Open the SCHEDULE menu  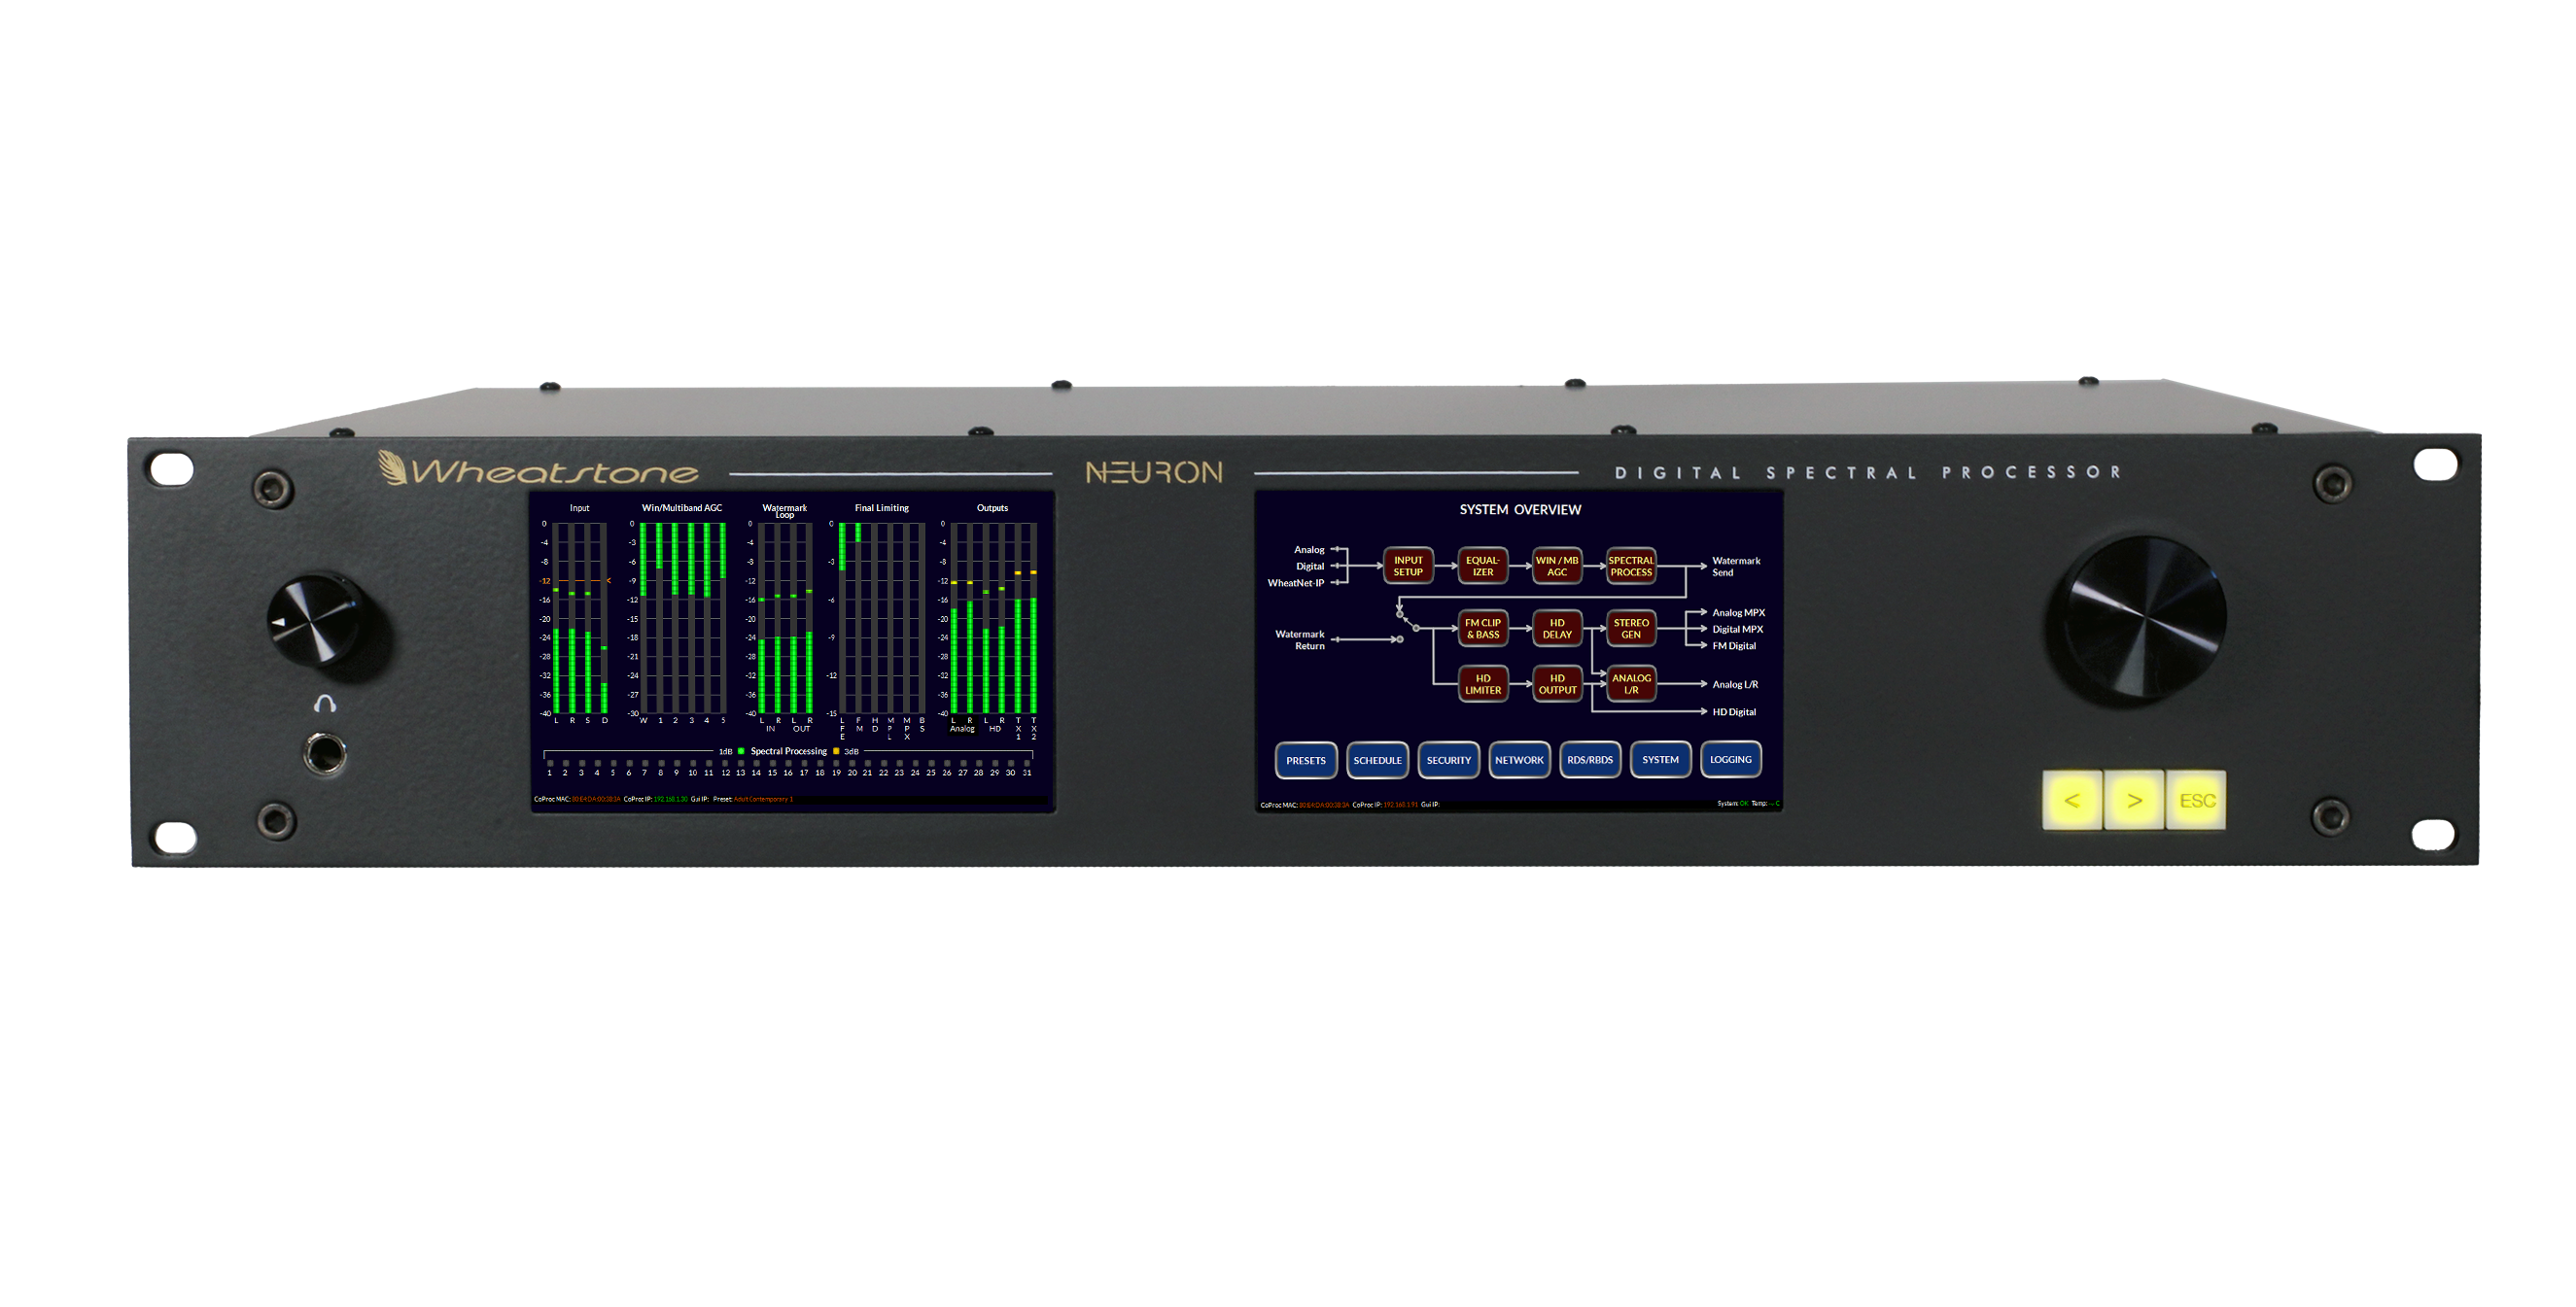[x=1377, y=760]
